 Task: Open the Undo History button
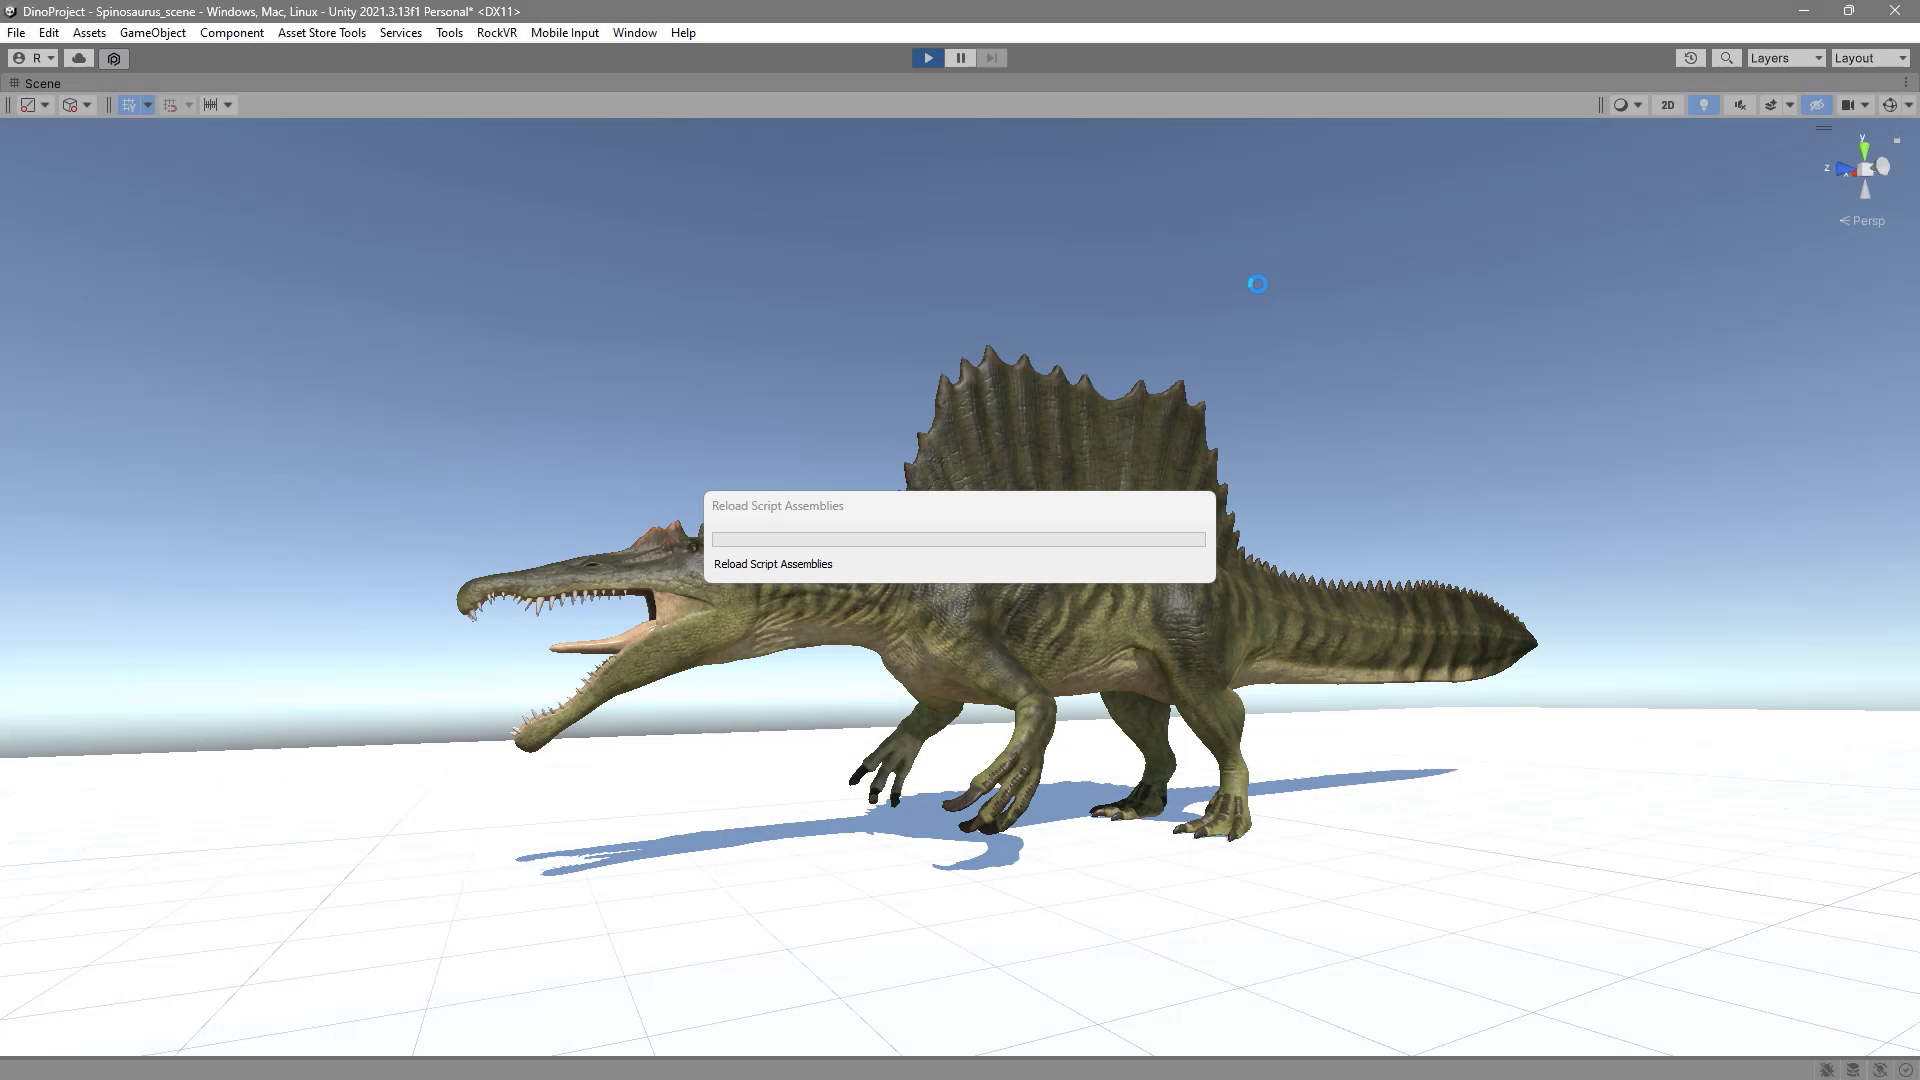(1691, 58)
